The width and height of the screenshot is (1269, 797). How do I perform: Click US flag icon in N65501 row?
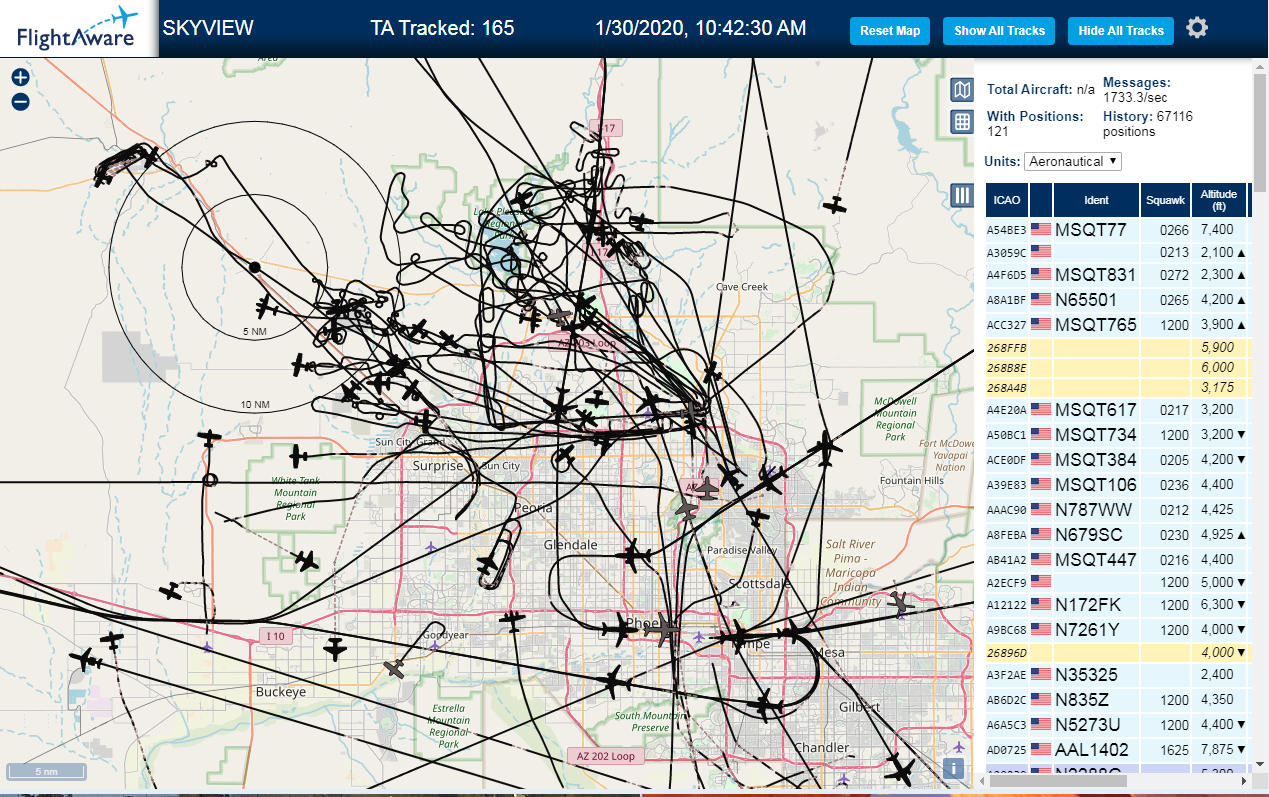point(1041,299)
